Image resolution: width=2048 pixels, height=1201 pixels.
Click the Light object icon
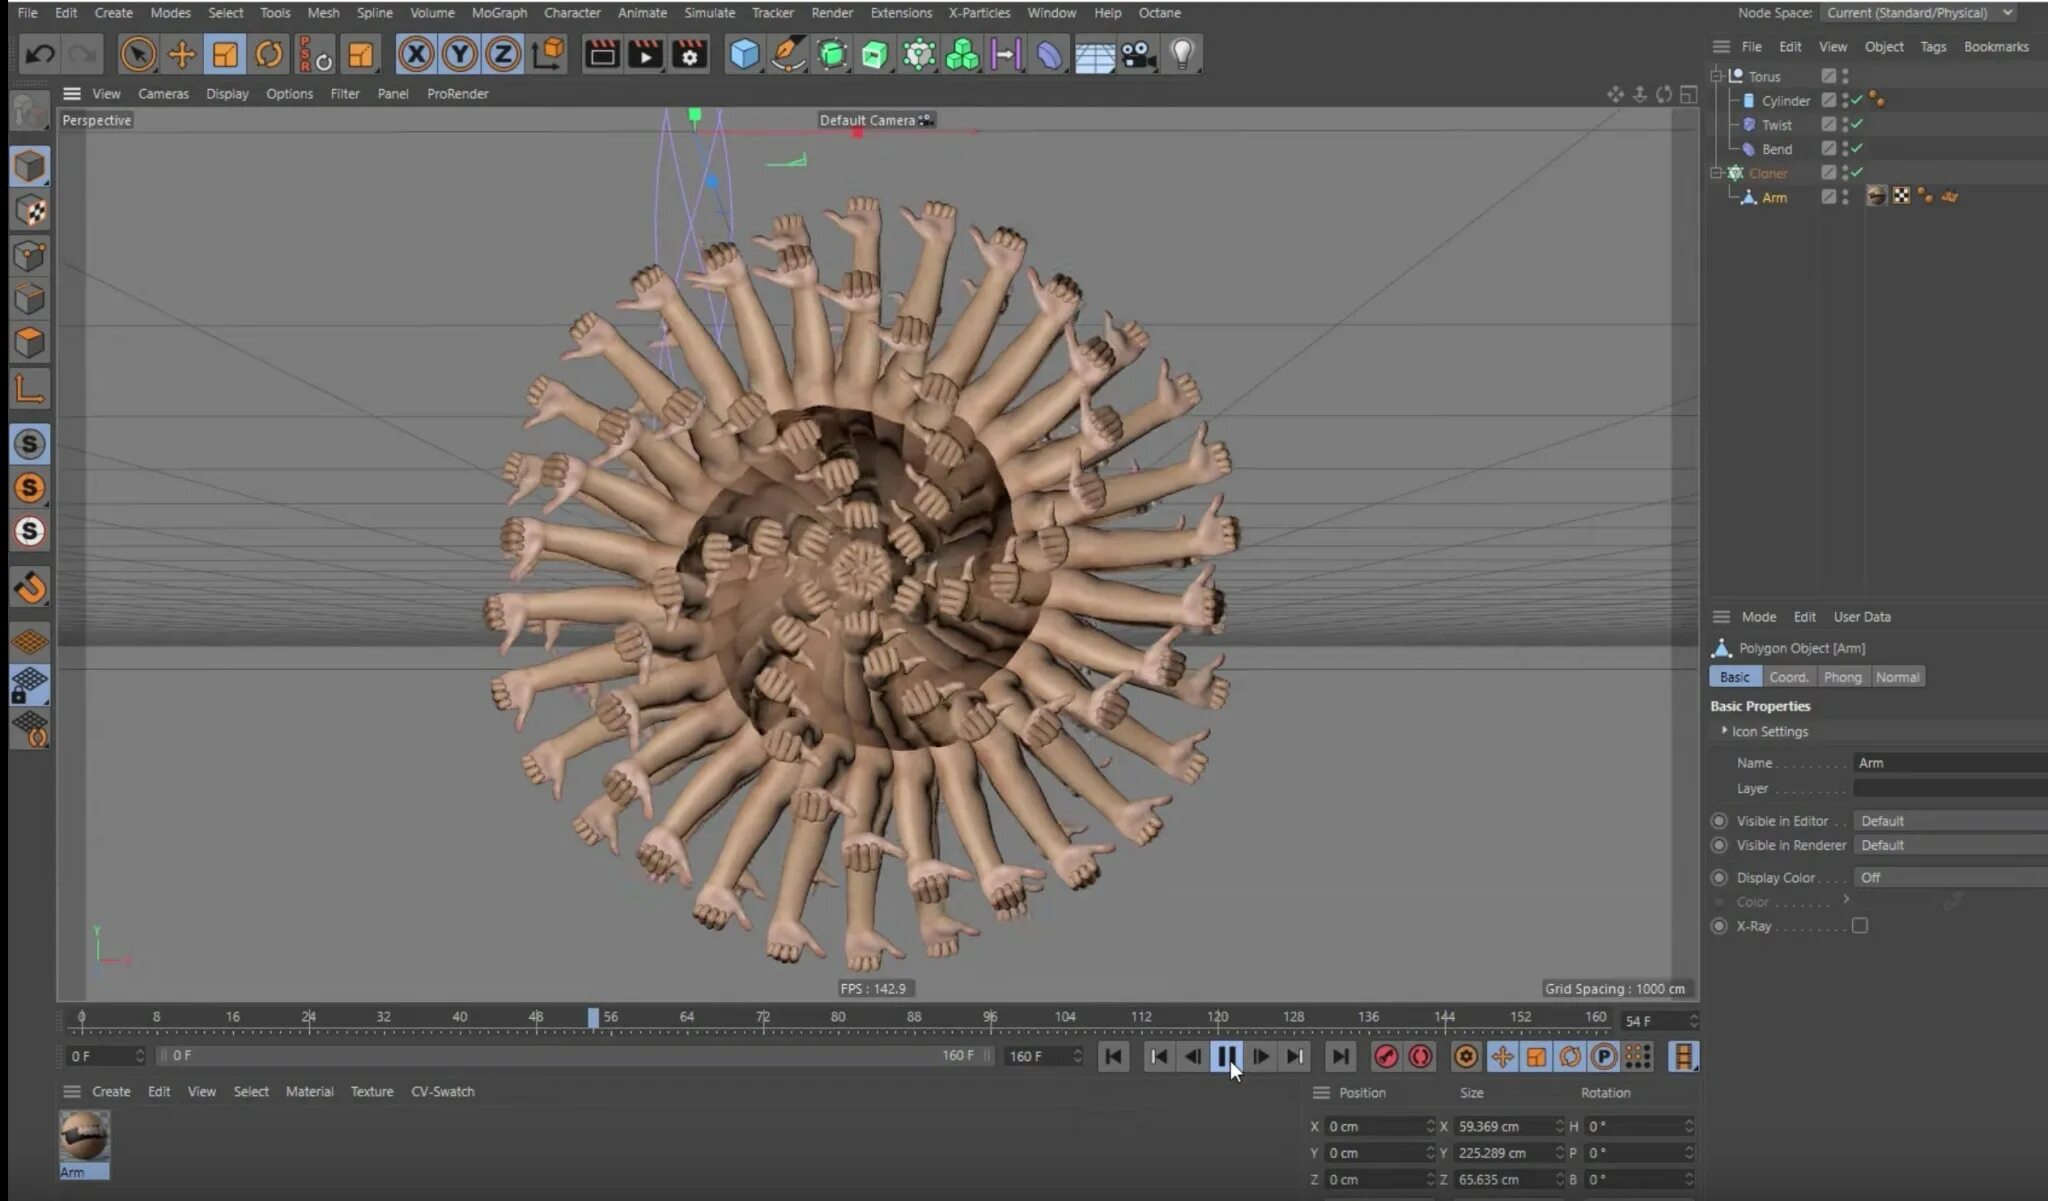1182,54
